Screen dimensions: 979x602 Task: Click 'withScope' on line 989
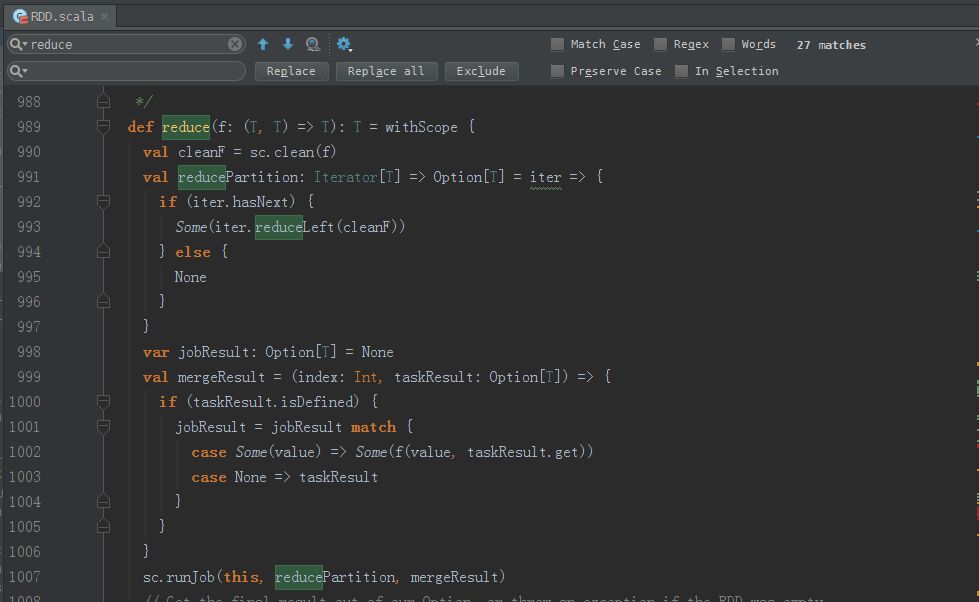click(421, 127)
